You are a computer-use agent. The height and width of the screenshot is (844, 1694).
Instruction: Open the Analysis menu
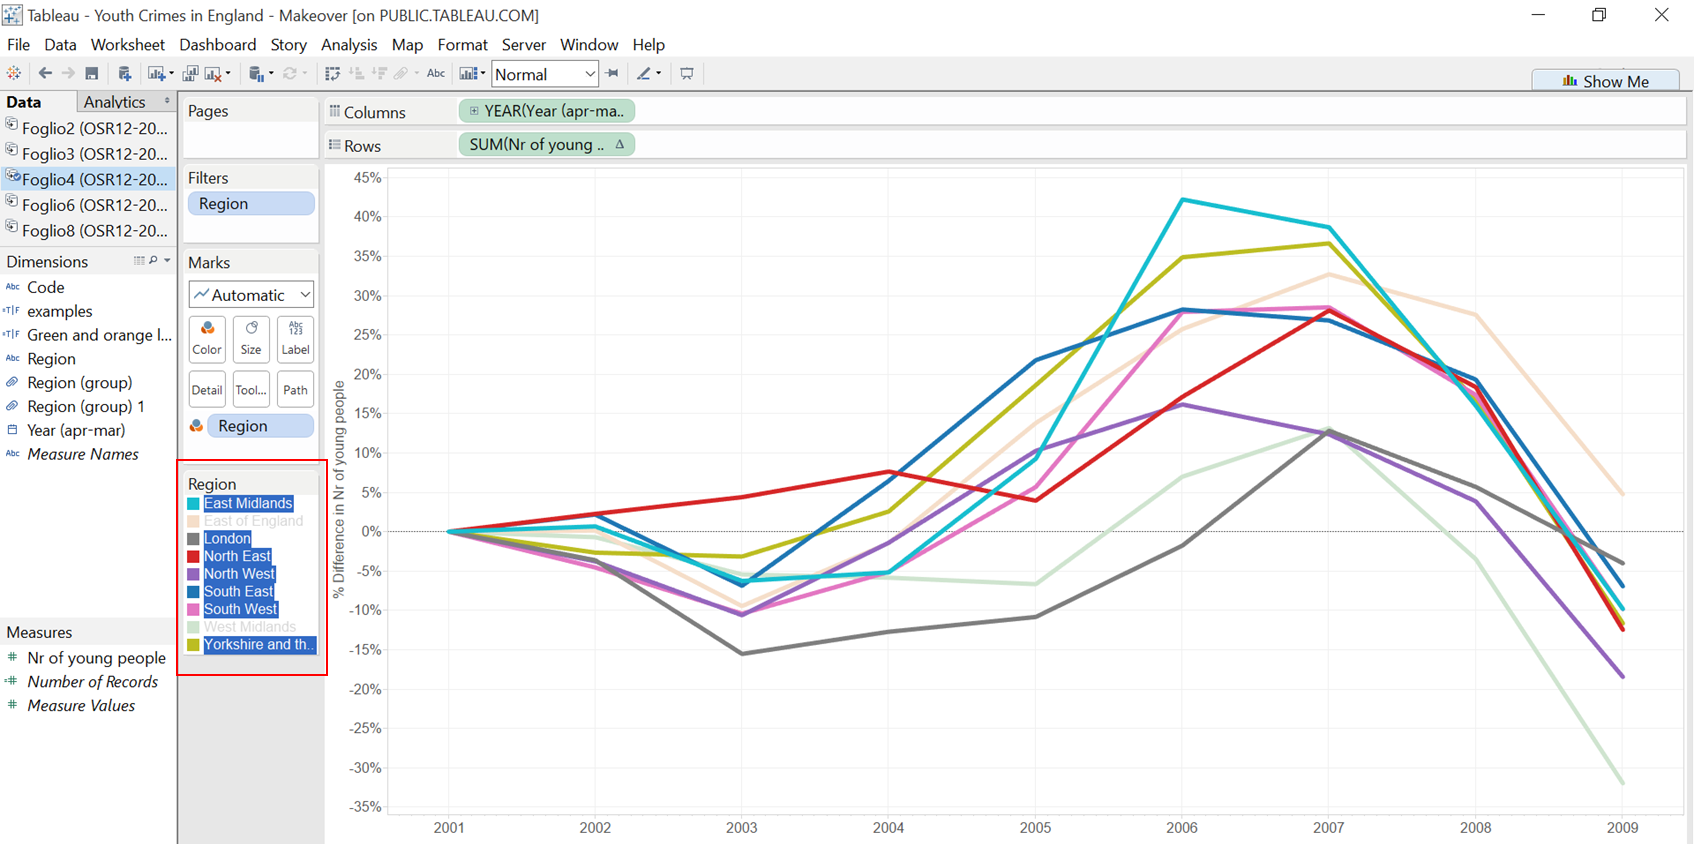click(x=349, y=45)
